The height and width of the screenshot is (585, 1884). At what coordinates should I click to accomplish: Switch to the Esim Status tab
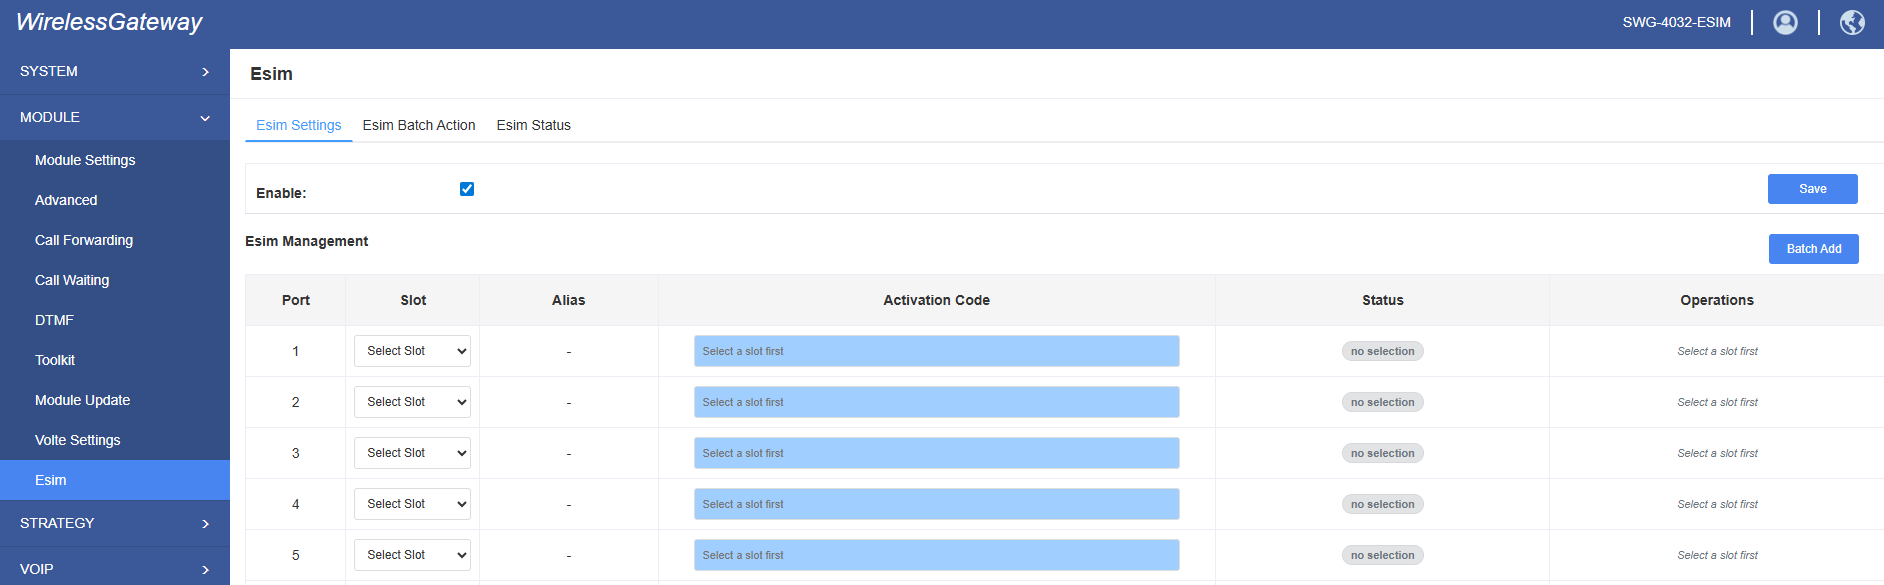533,125
